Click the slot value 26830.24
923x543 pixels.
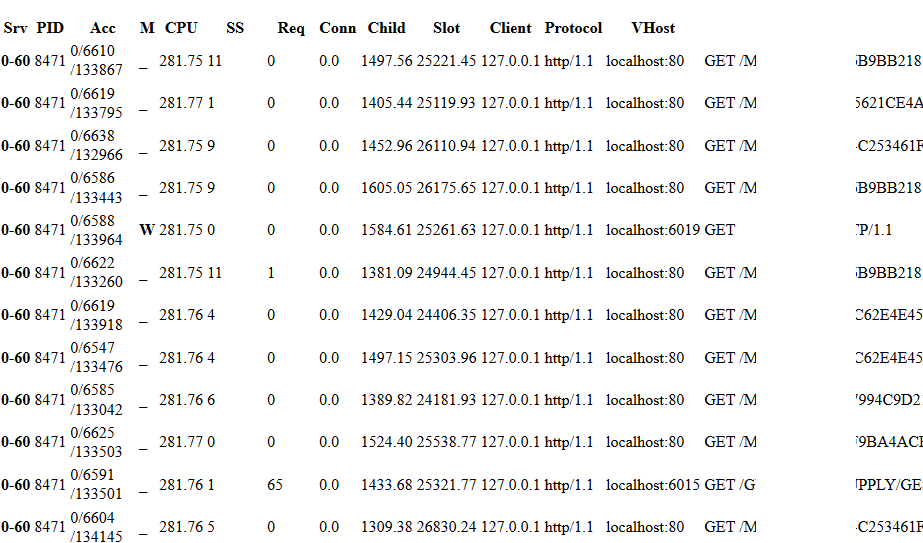(447, 527)
